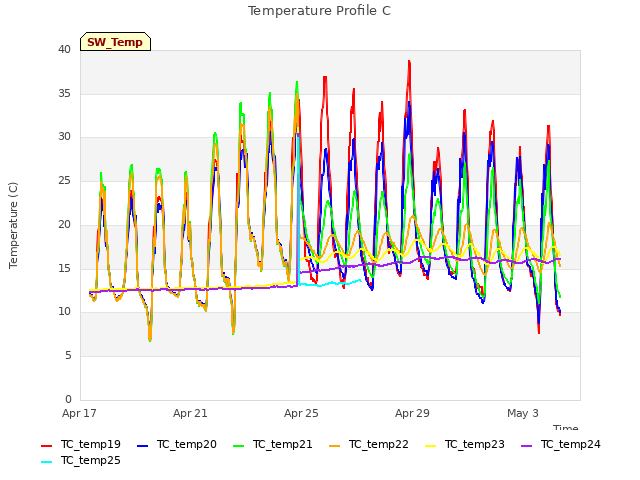Screen dimensions: 640x480
Task: Click the 10 y-axis tick label
Action: coord(64,311)
